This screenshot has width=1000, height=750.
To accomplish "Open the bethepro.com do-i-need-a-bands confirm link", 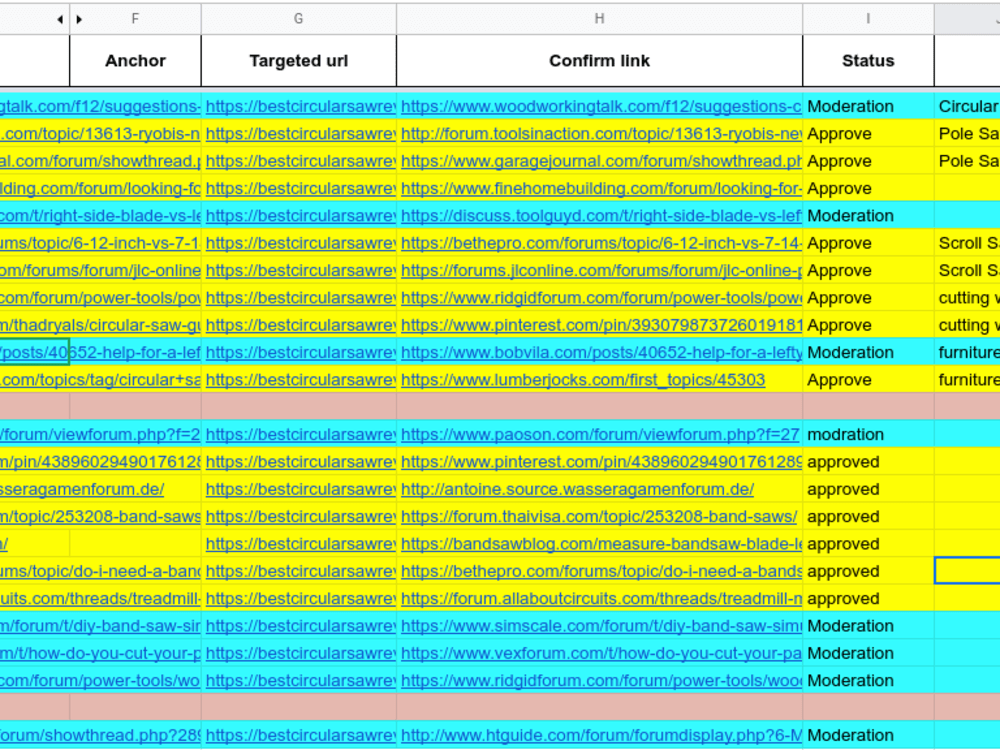I will click(x=601, y=572).
